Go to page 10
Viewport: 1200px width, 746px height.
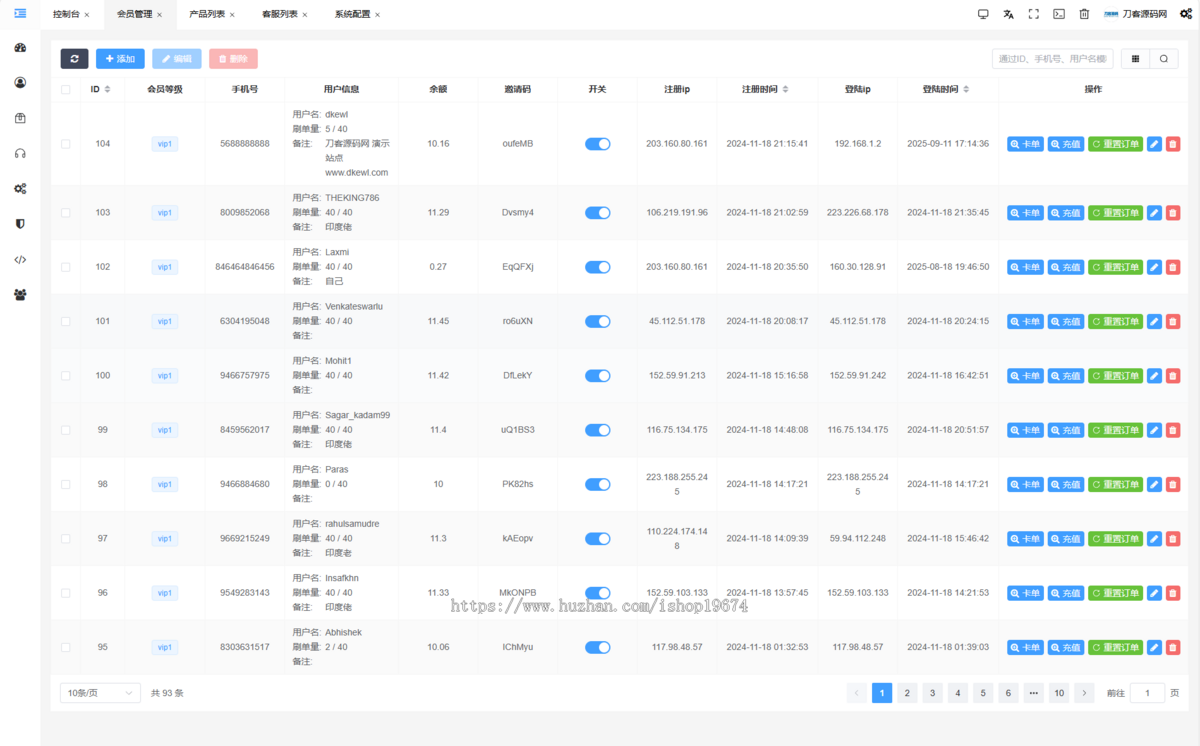1058,693
